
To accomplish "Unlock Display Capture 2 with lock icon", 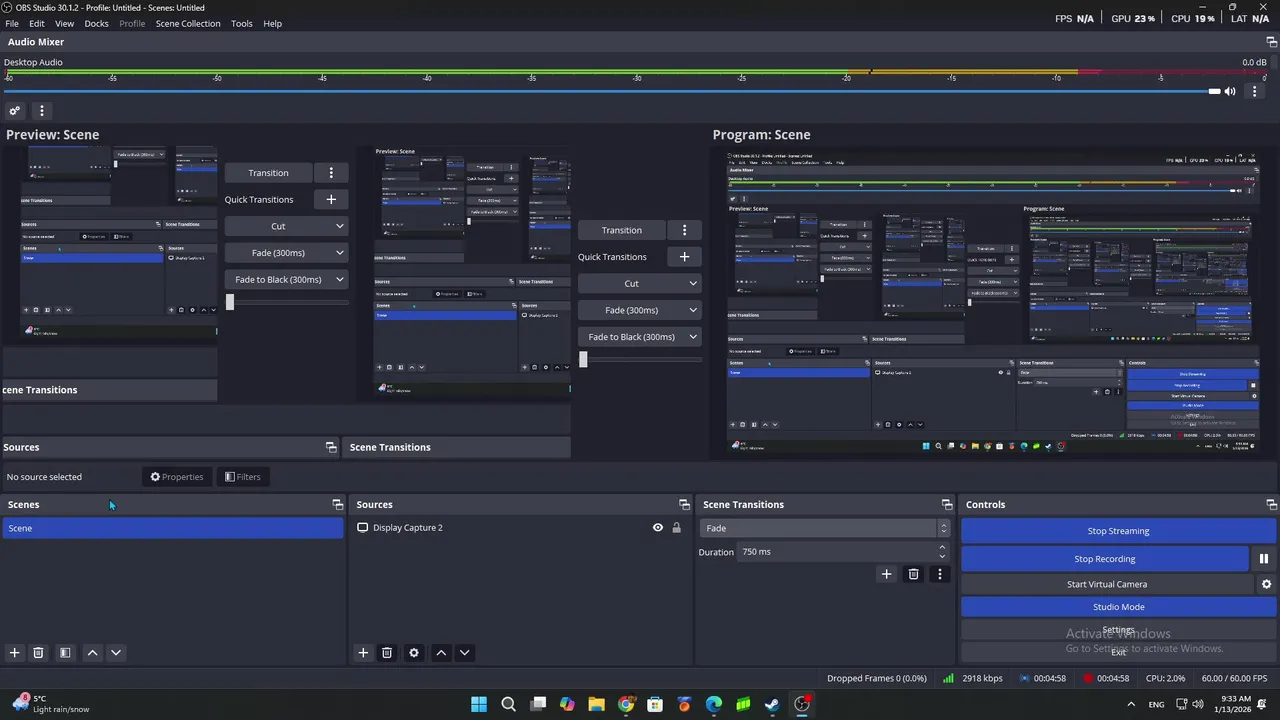I will [676, 528].
